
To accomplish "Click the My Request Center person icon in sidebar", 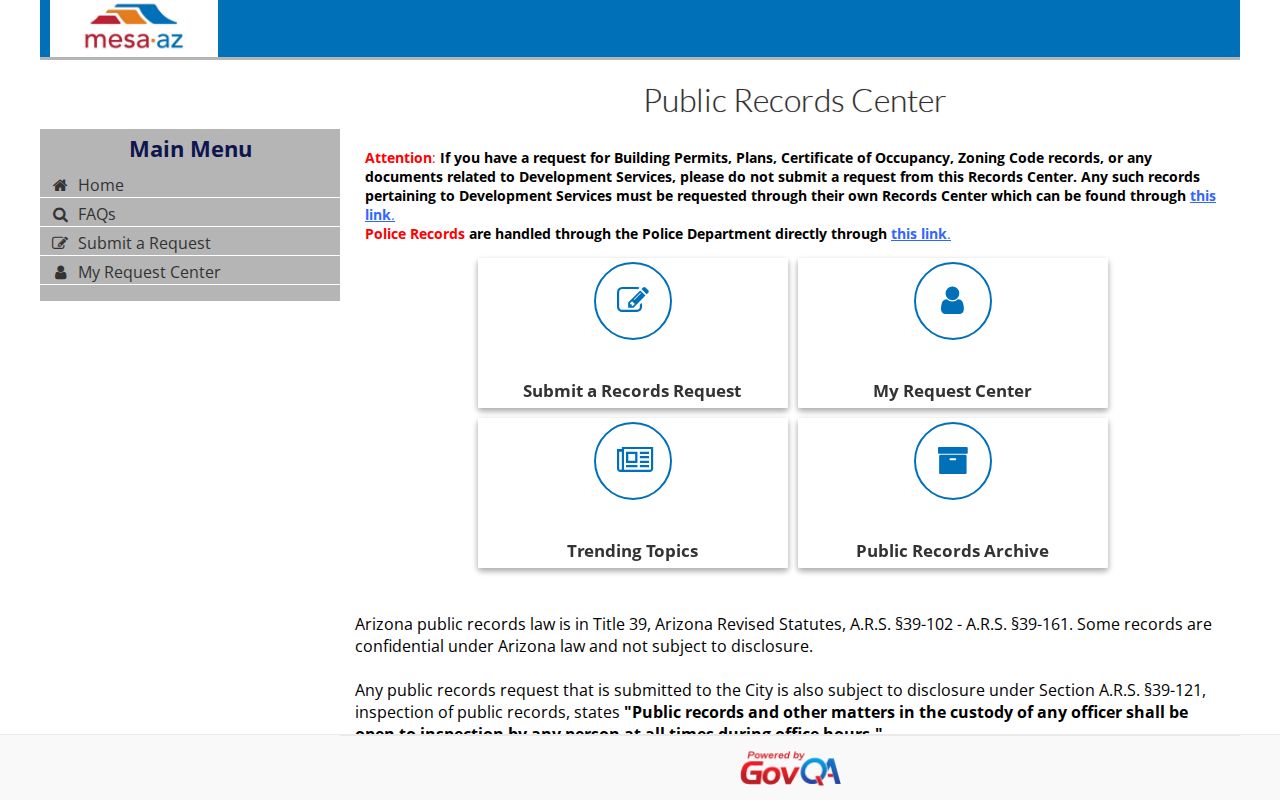I will tap(60, 272).
